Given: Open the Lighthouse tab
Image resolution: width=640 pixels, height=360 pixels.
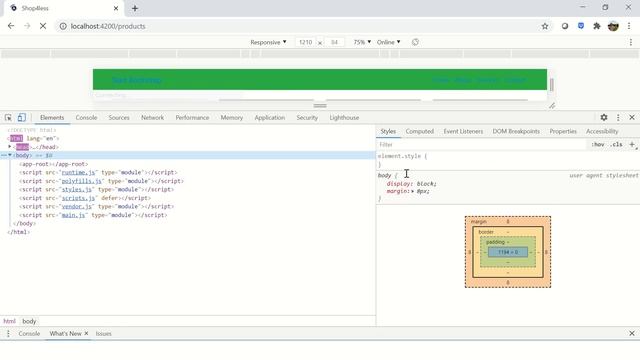Looking at the screenshot, I should coord(344,118).
